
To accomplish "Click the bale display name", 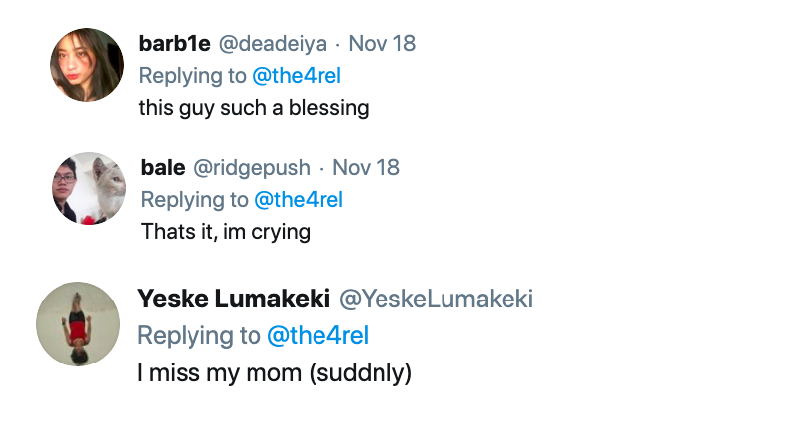I will [x=163, y=168].
